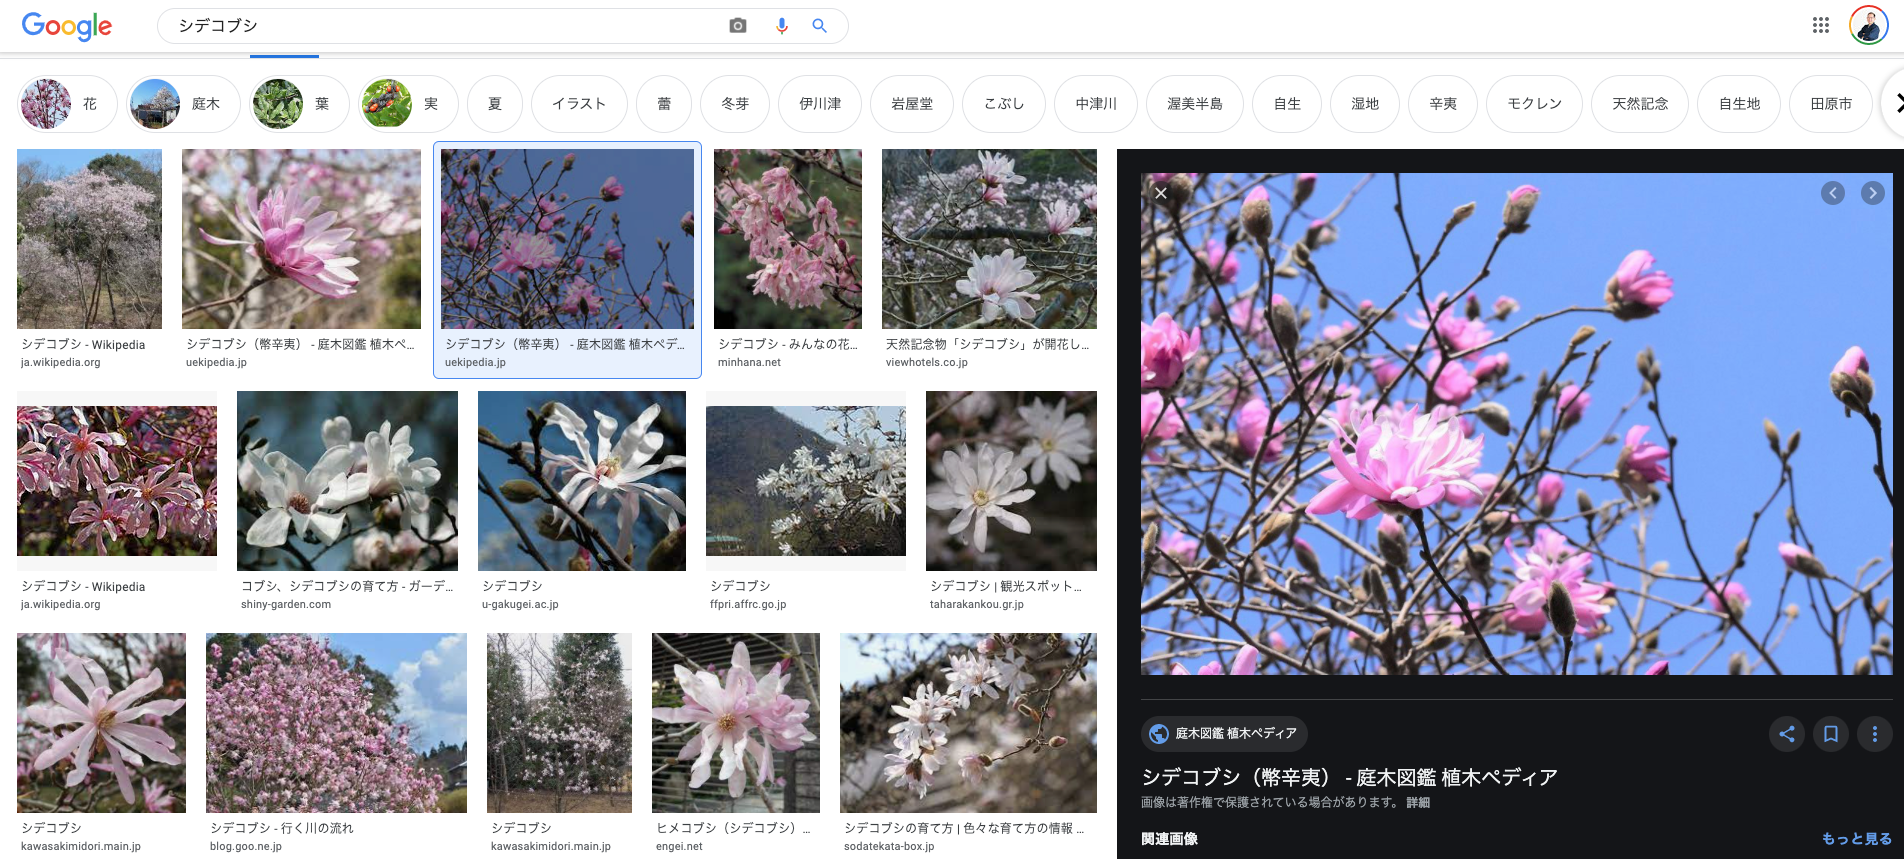Open シデコブシ | 観光スポット caption link
Viewport: 1904px width, 859px height.
1006,586
